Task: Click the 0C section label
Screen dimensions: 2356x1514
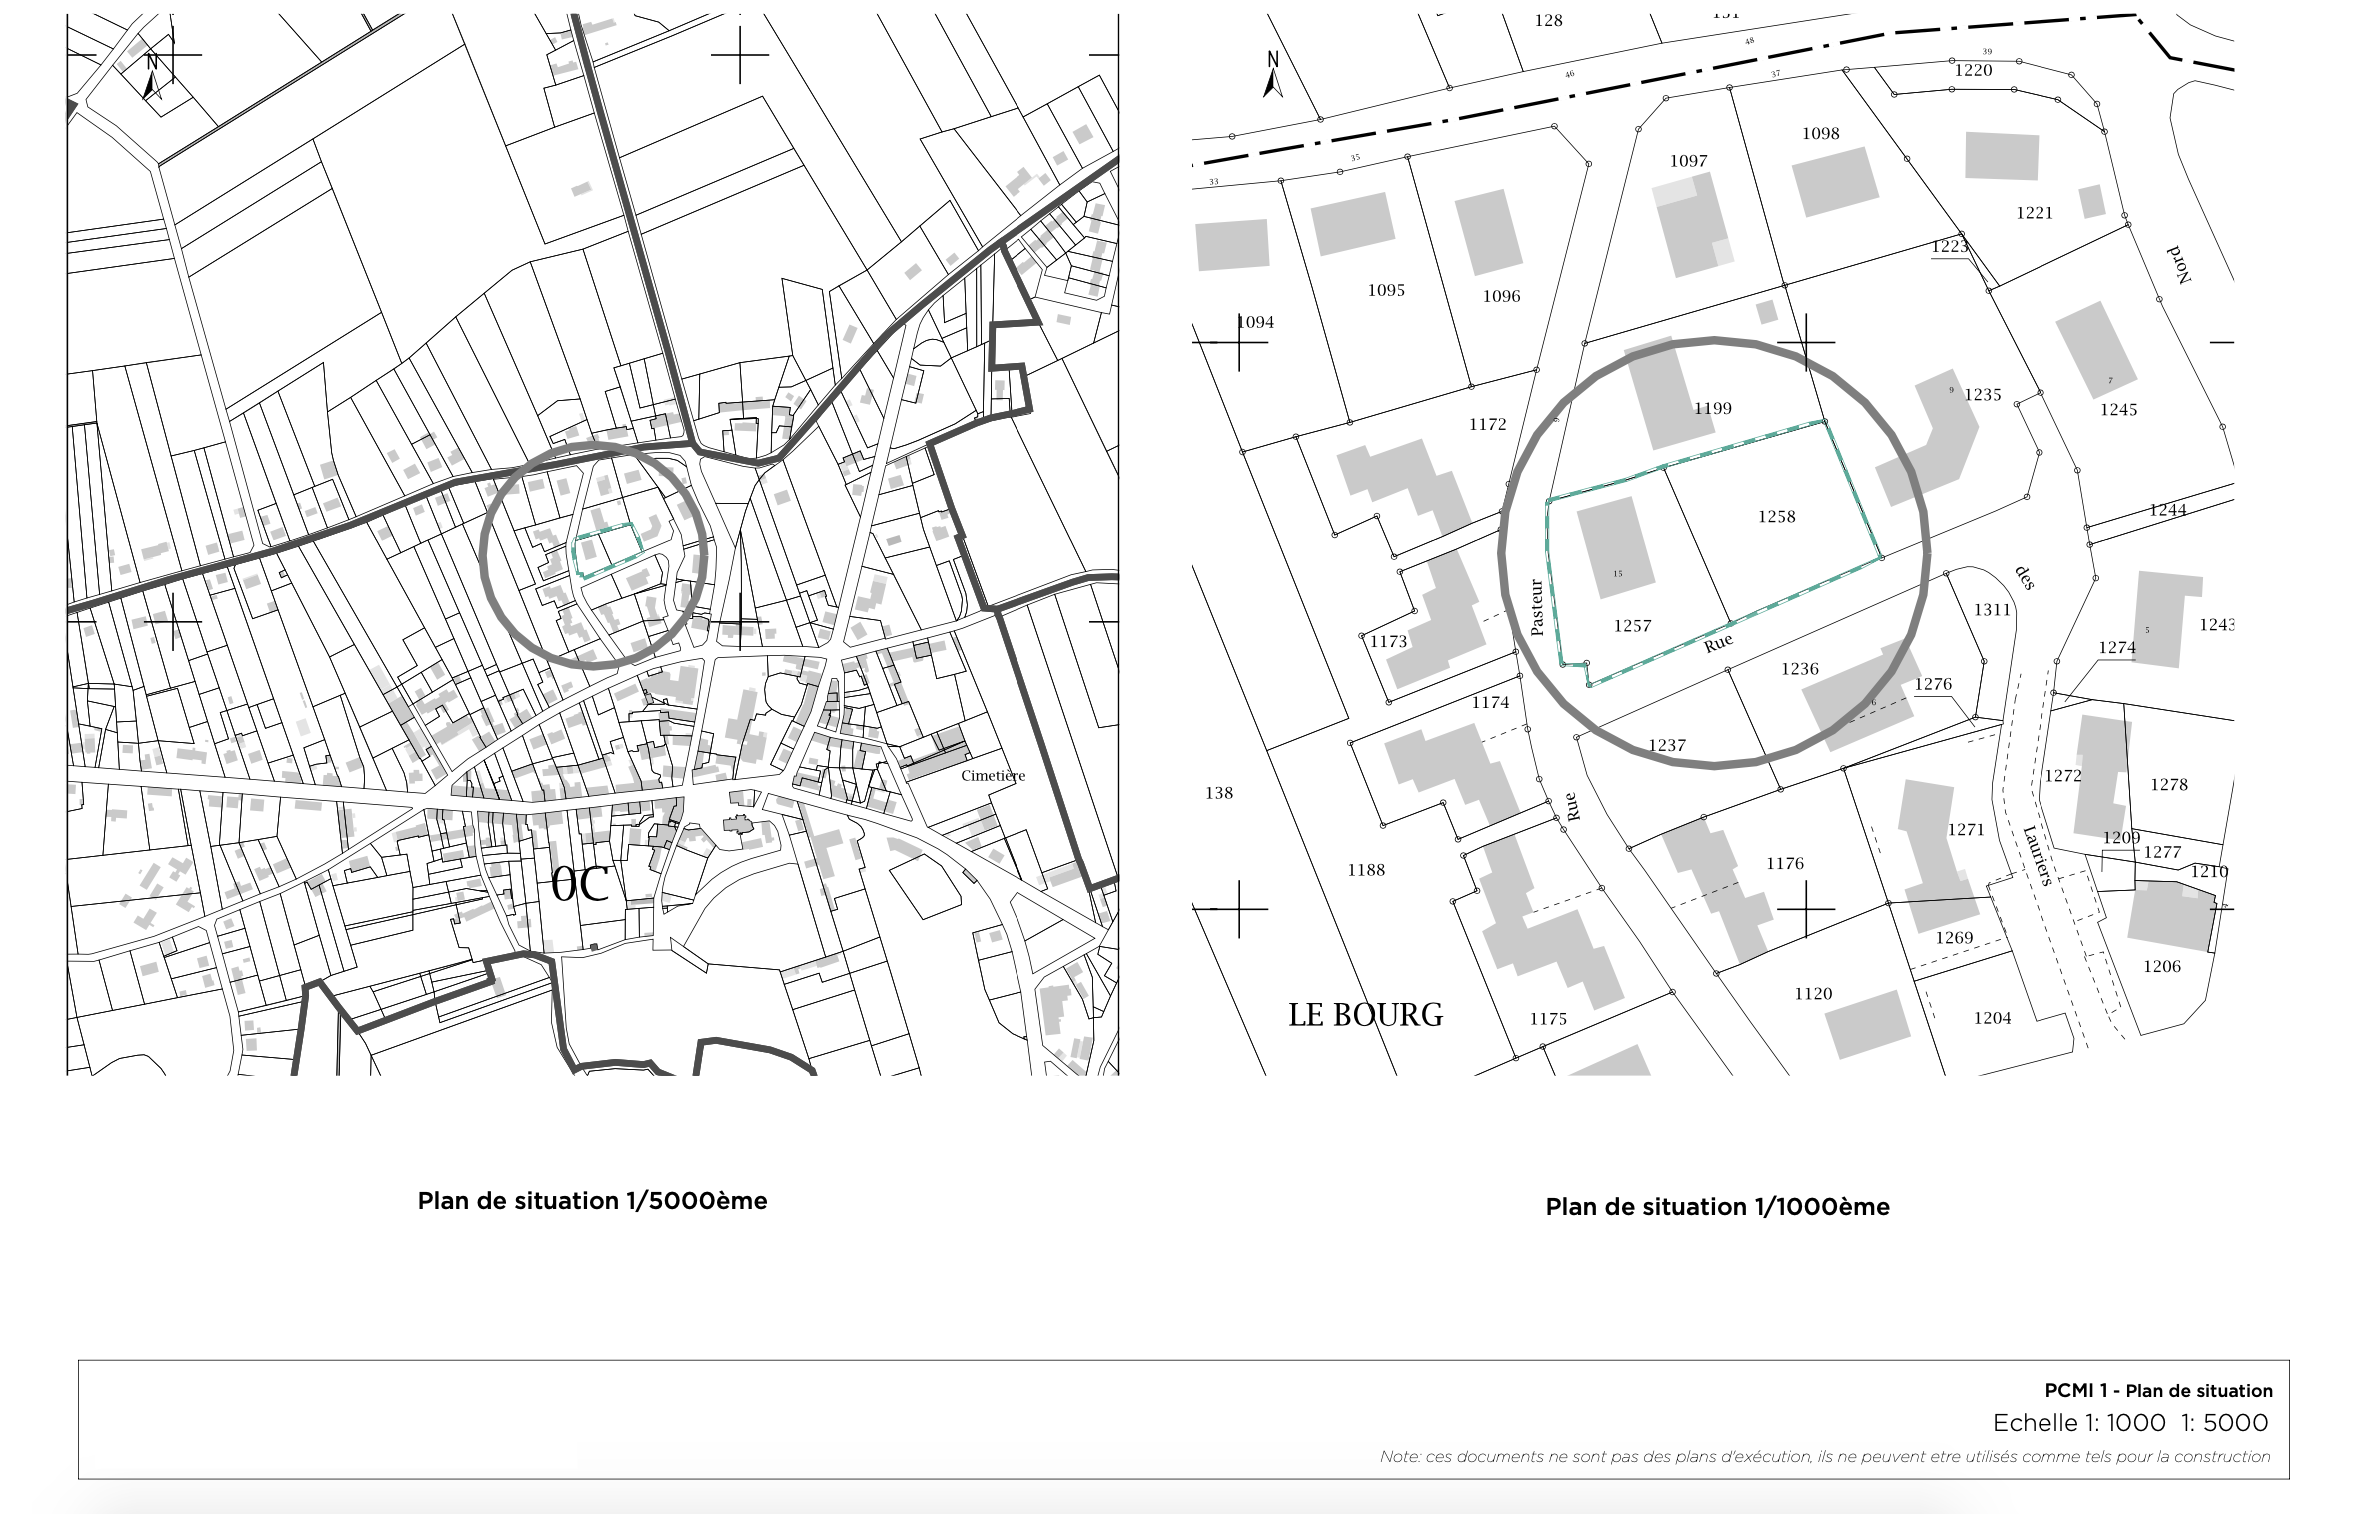Action: coord(580,884)
